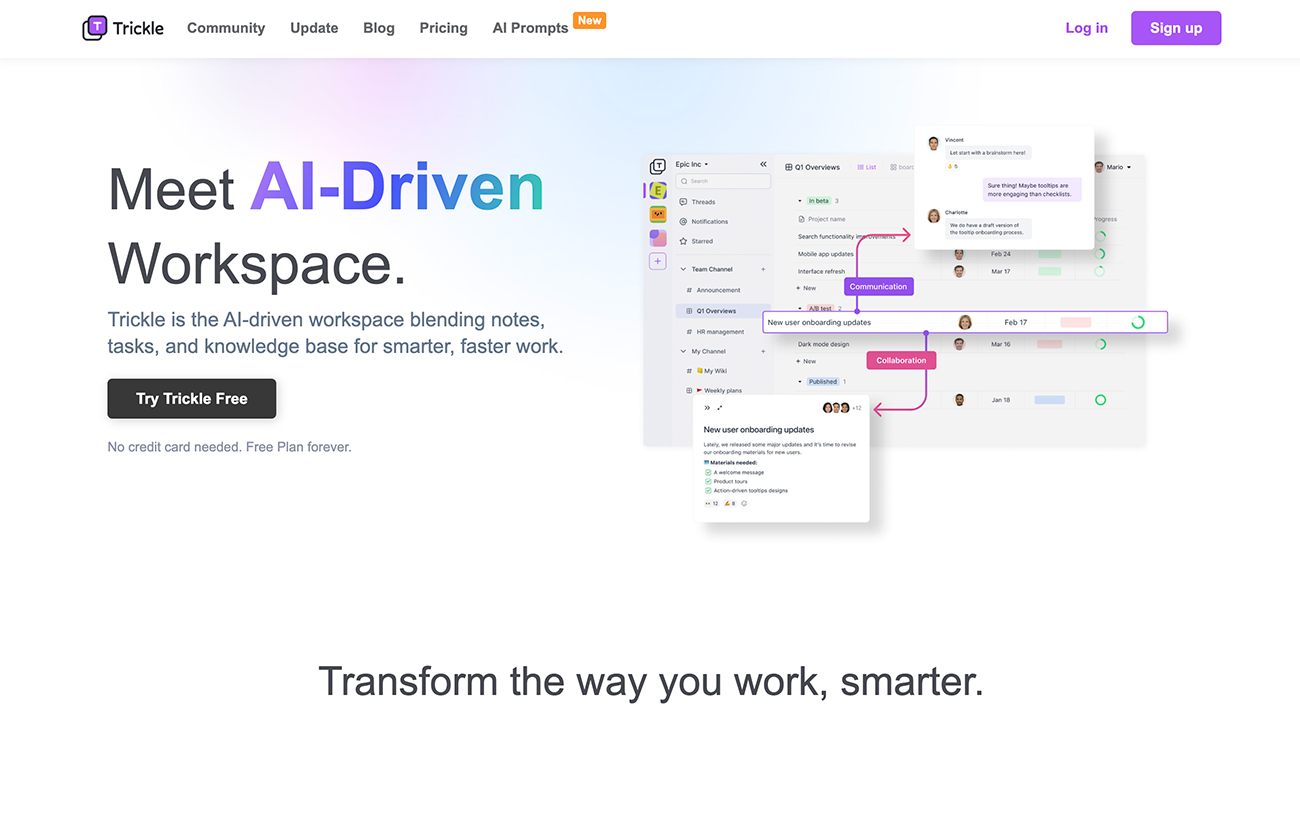Open the Epic Inc workspace dropdown
Image resolution: width=1300 pixels, height=823 pixels.
tap(692, 164)
